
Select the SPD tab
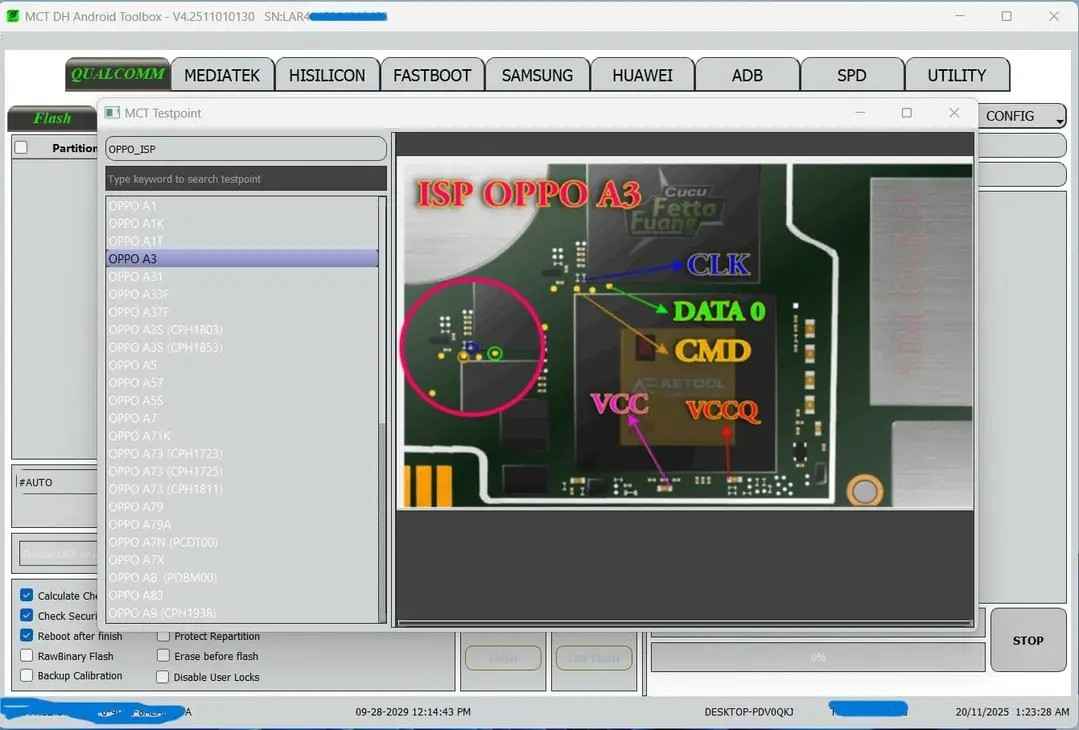click(x=851, y=75)
